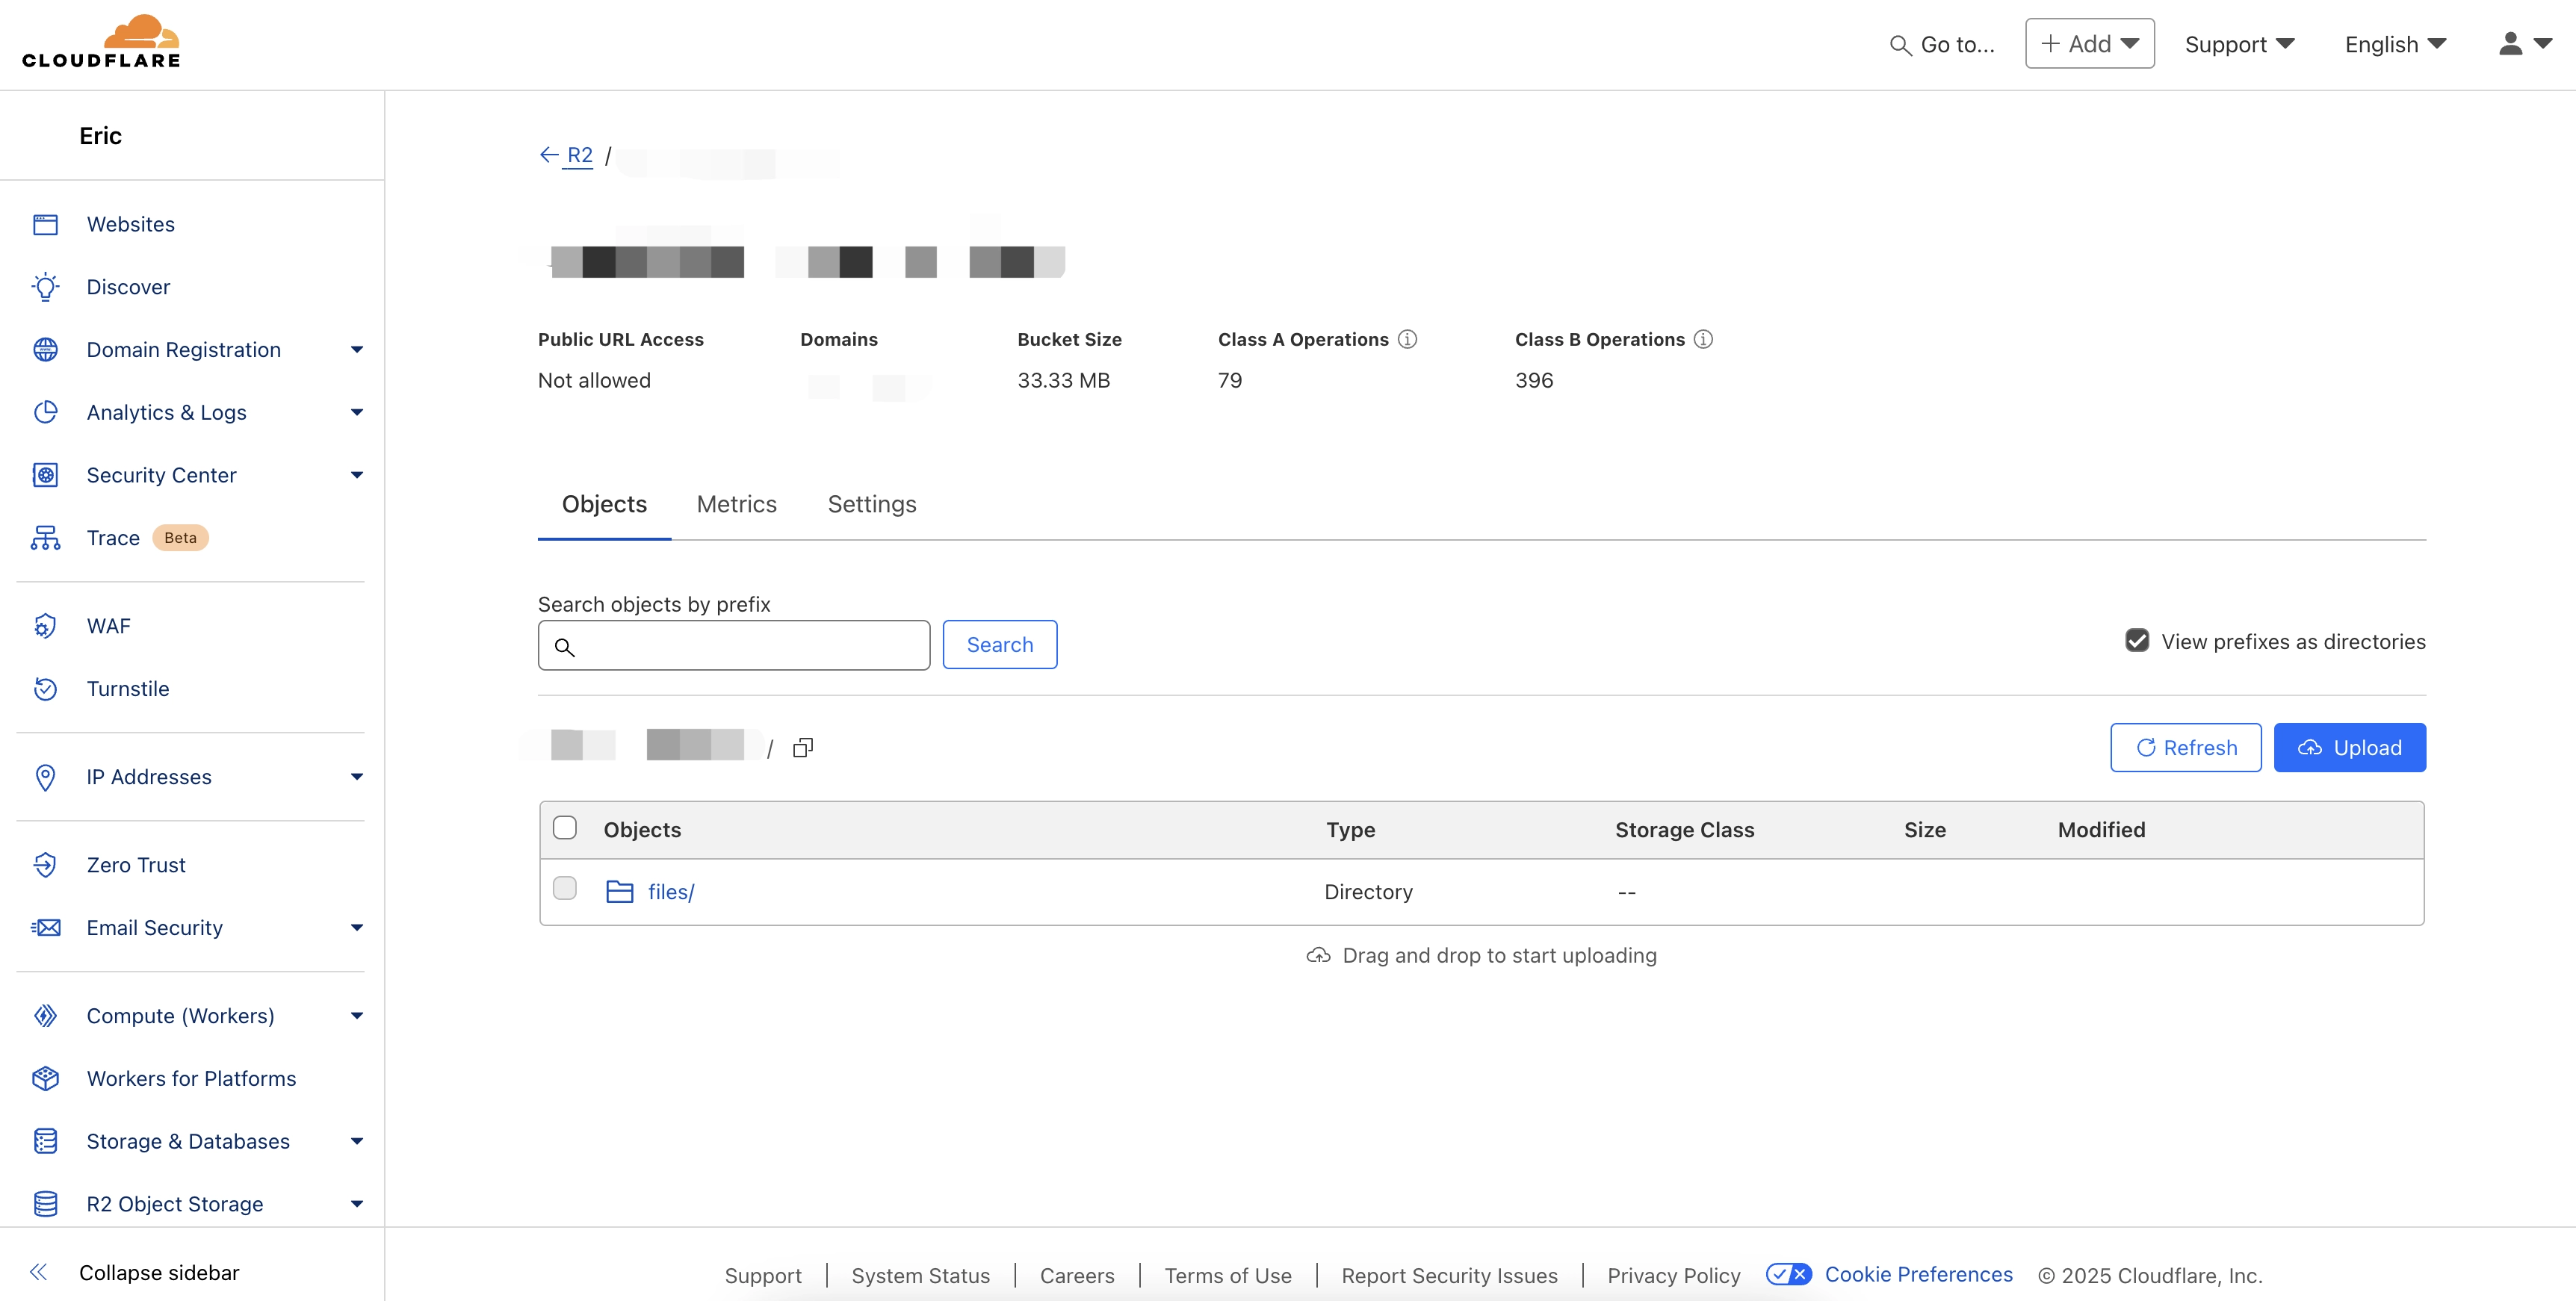Switch to the Settings tab

pos(871,504)
